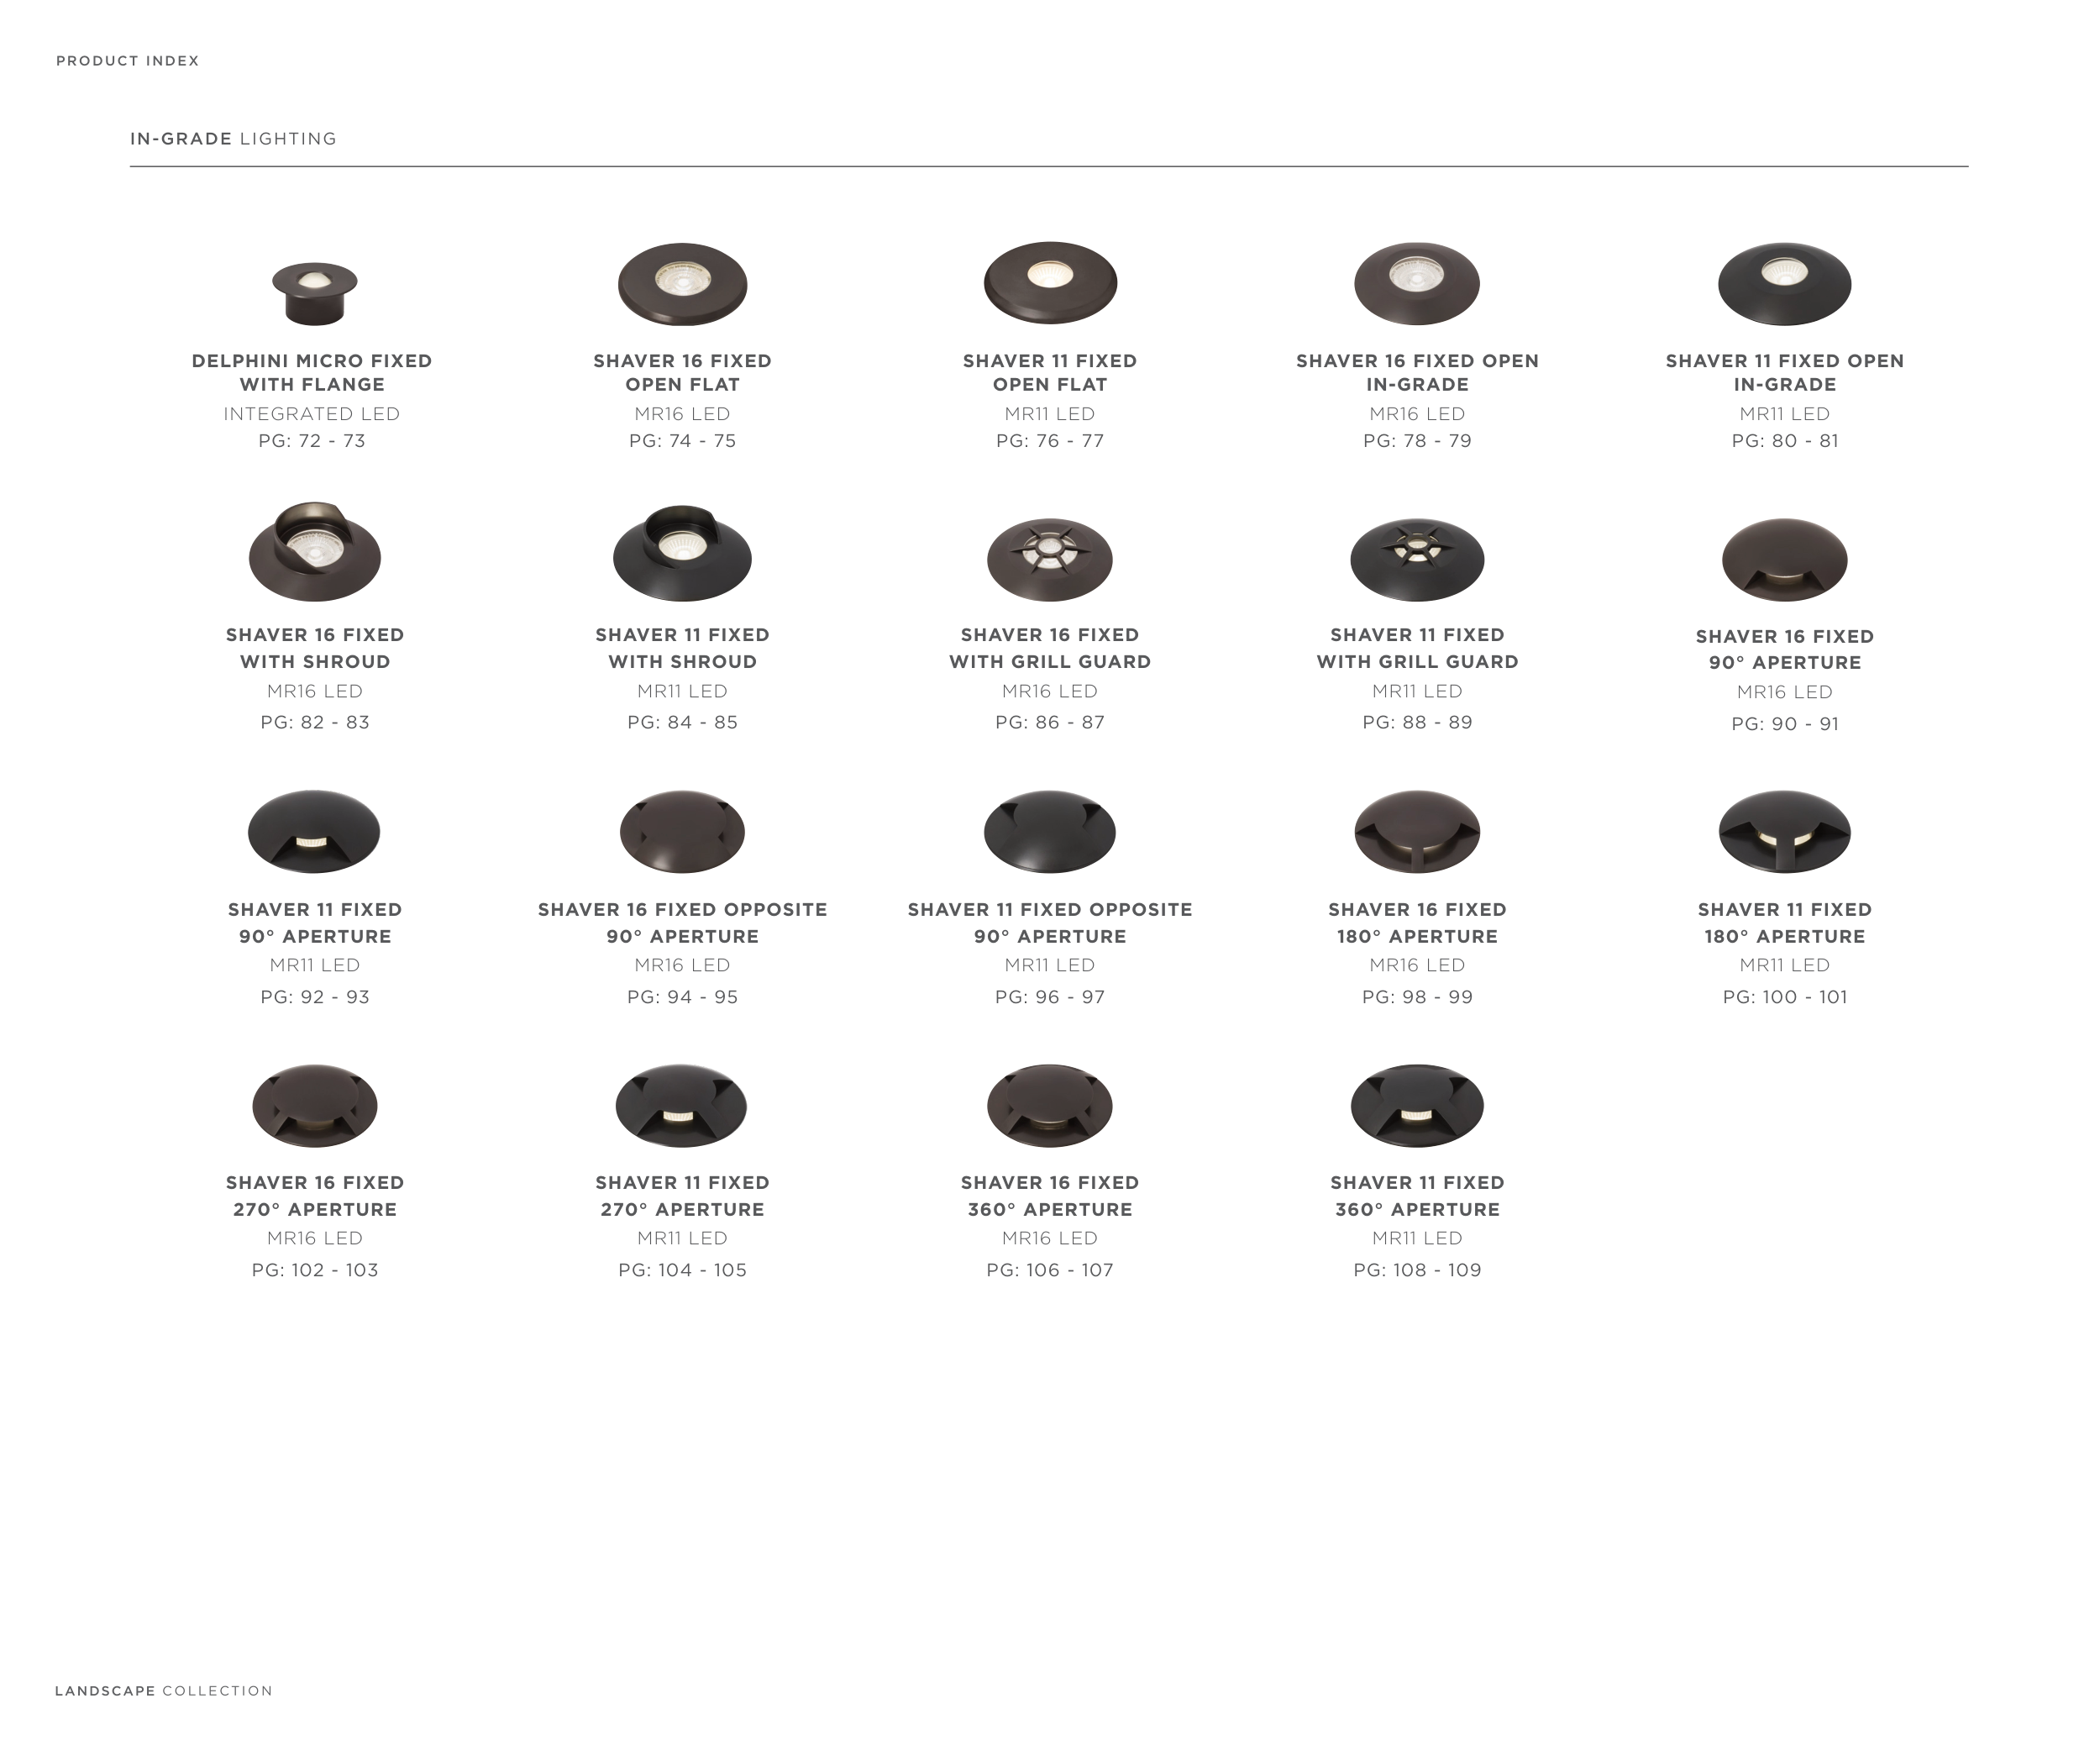
Task: Click the Shaver 16 Fixed Opposite 90° Aperture title
Action: pos(682,922)
